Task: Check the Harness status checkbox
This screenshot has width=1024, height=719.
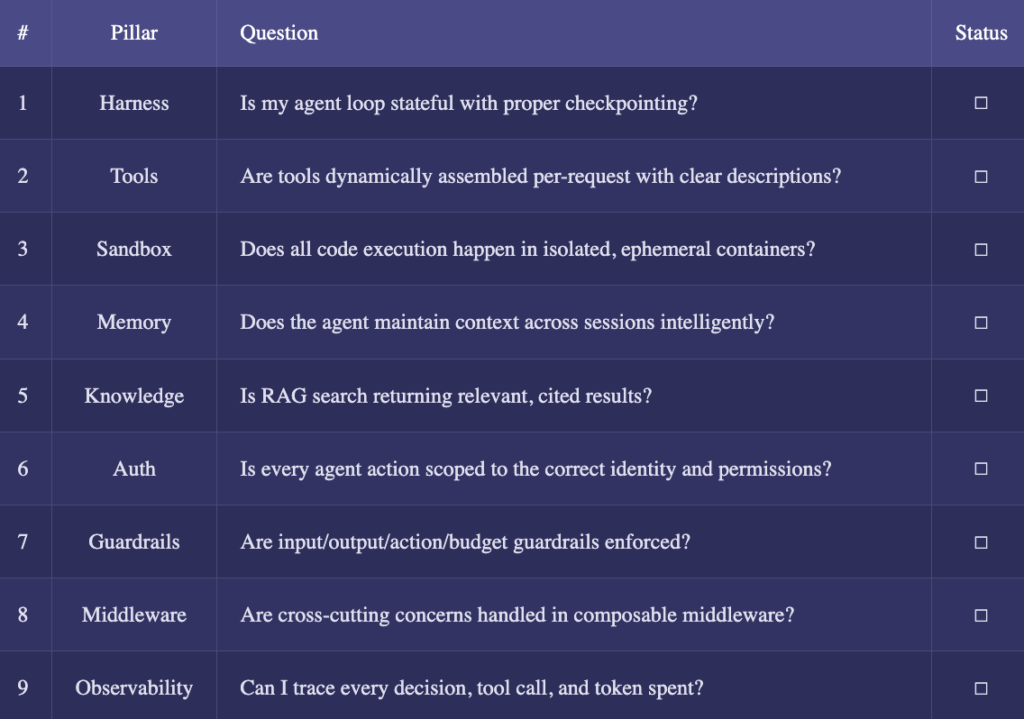Action: [981, 103]
